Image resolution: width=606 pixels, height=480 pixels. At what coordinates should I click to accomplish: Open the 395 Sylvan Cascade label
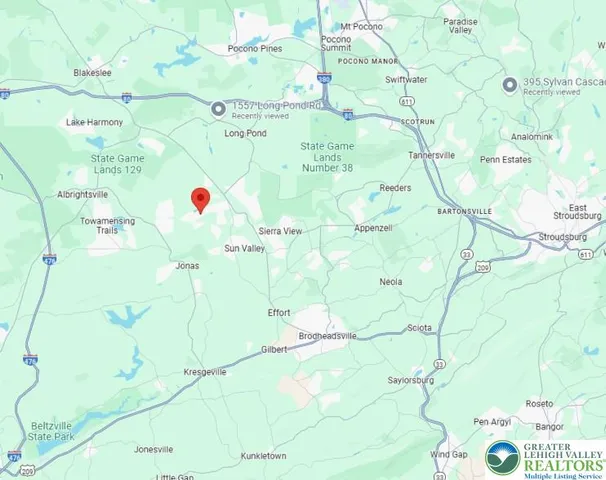564,82
